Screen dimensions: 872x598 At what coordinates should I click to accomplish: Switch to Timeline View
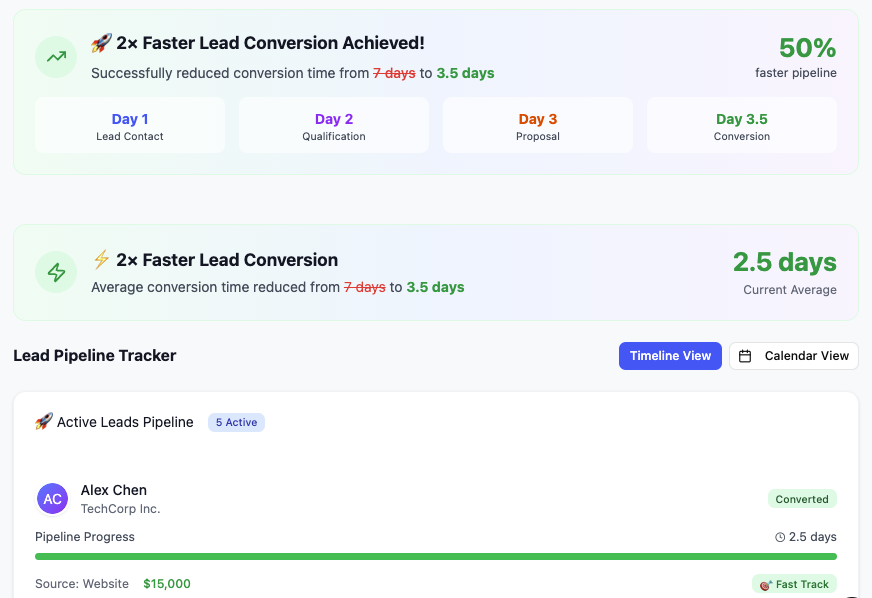pos(670,356)
